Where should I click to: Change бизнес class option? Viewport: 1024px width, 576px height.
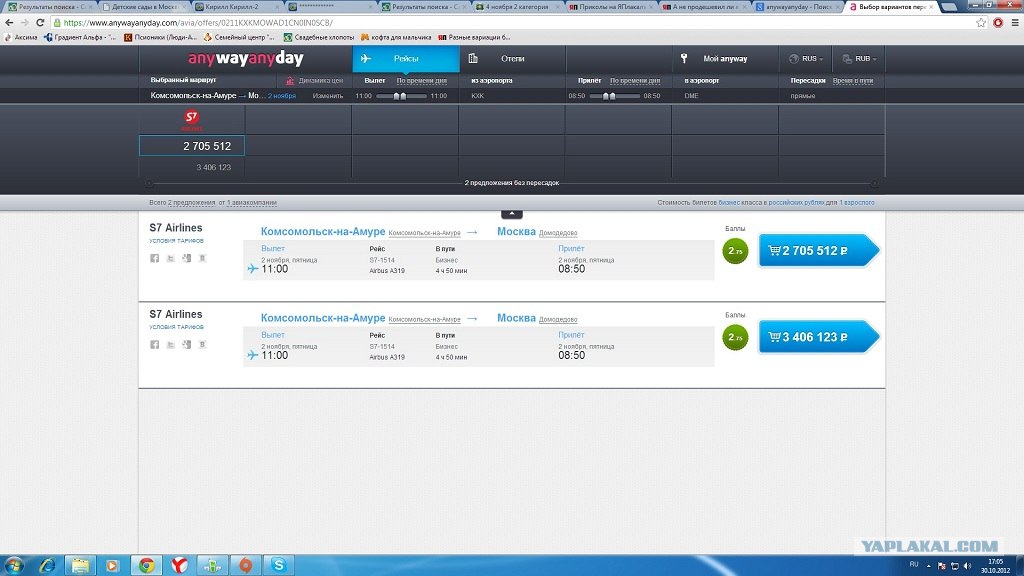[729, 202]
